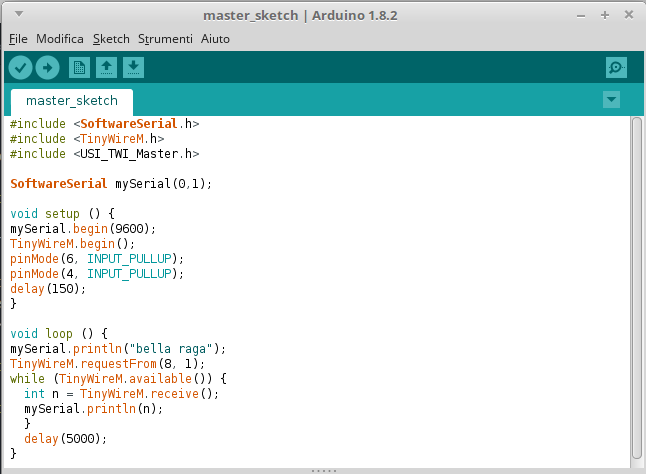The width and height of the screenshot is (646, 474).
Task: Click the 'int n = TinyWireM.receive();' line
Action: pyautogui.click(x=122, y=394)
